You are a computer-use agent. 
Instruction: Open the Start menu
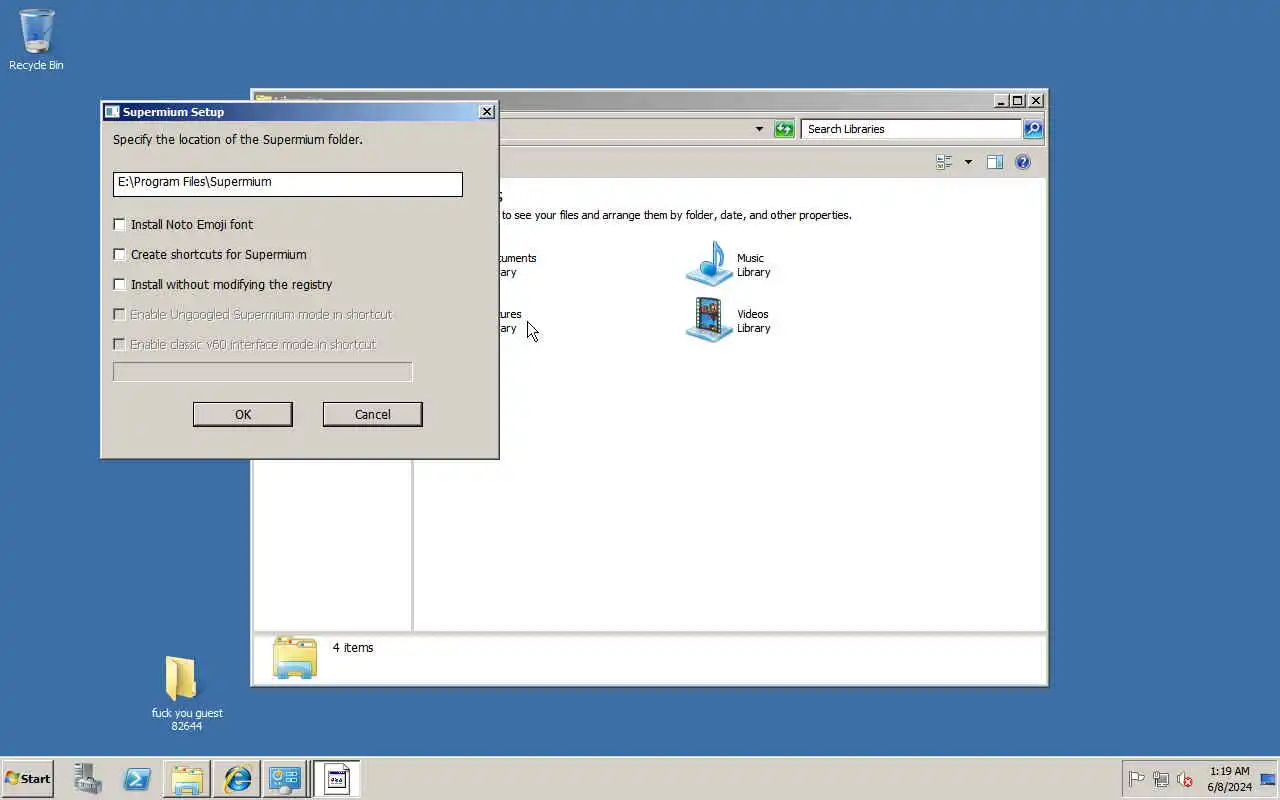point(27,778)
